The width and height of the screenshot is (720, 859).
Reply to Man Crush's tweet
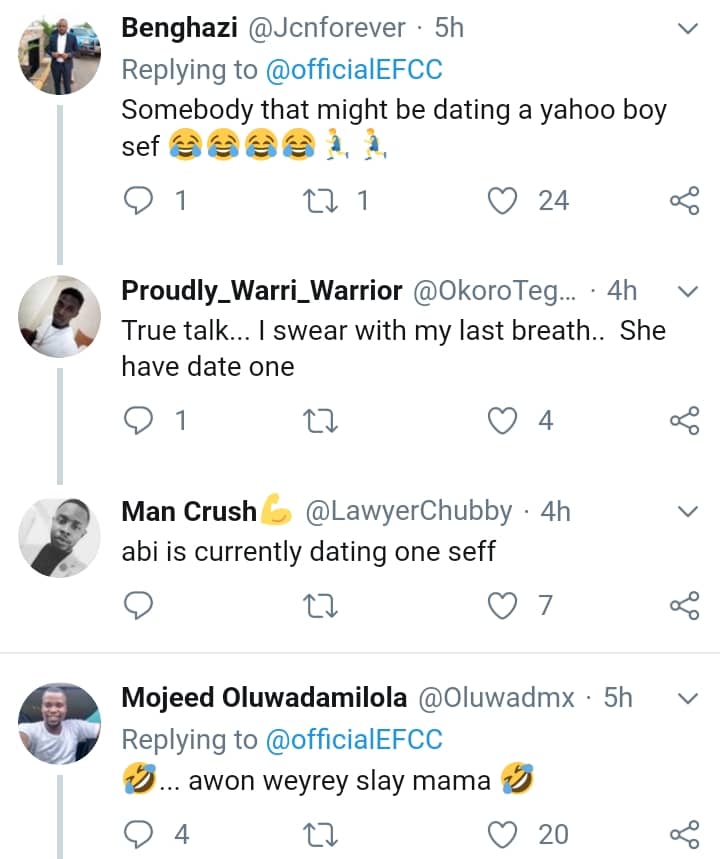136,605
